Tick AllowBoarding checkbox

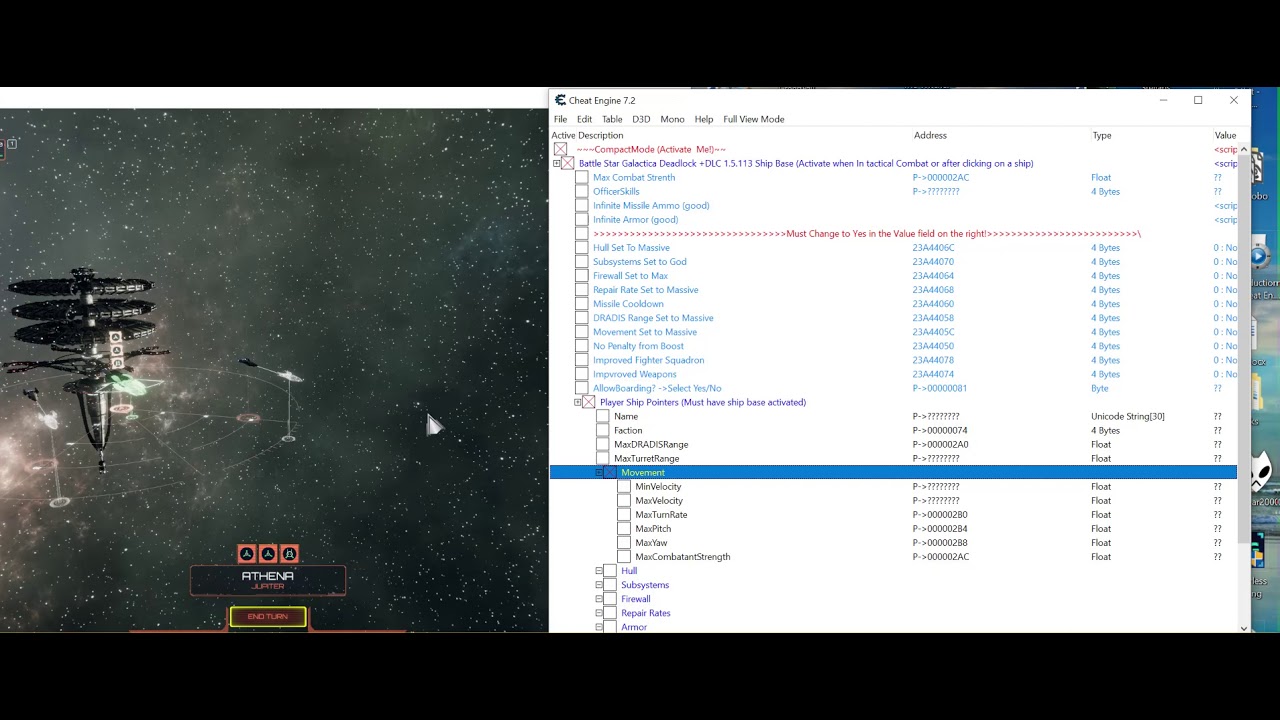[x=582, y=387]
